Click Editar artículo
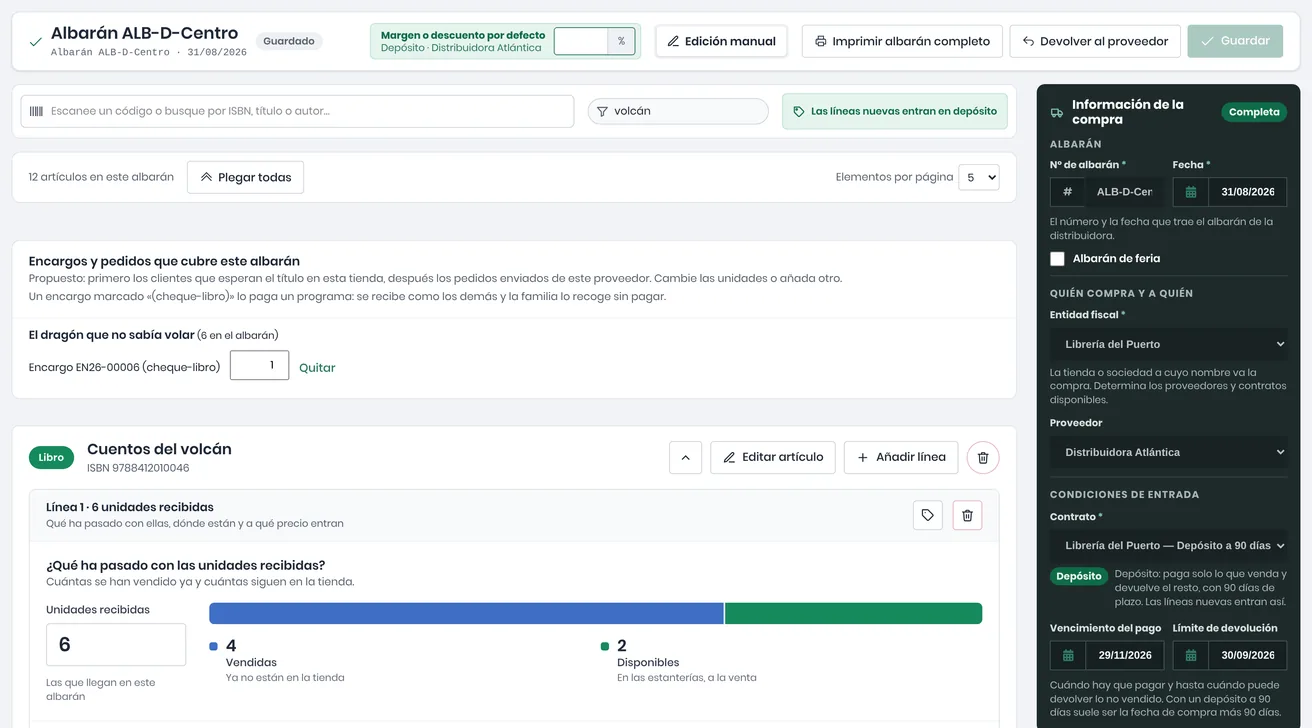Image resolution: width=1312 pixels, height=728 pixels. [x=773, y=457]
